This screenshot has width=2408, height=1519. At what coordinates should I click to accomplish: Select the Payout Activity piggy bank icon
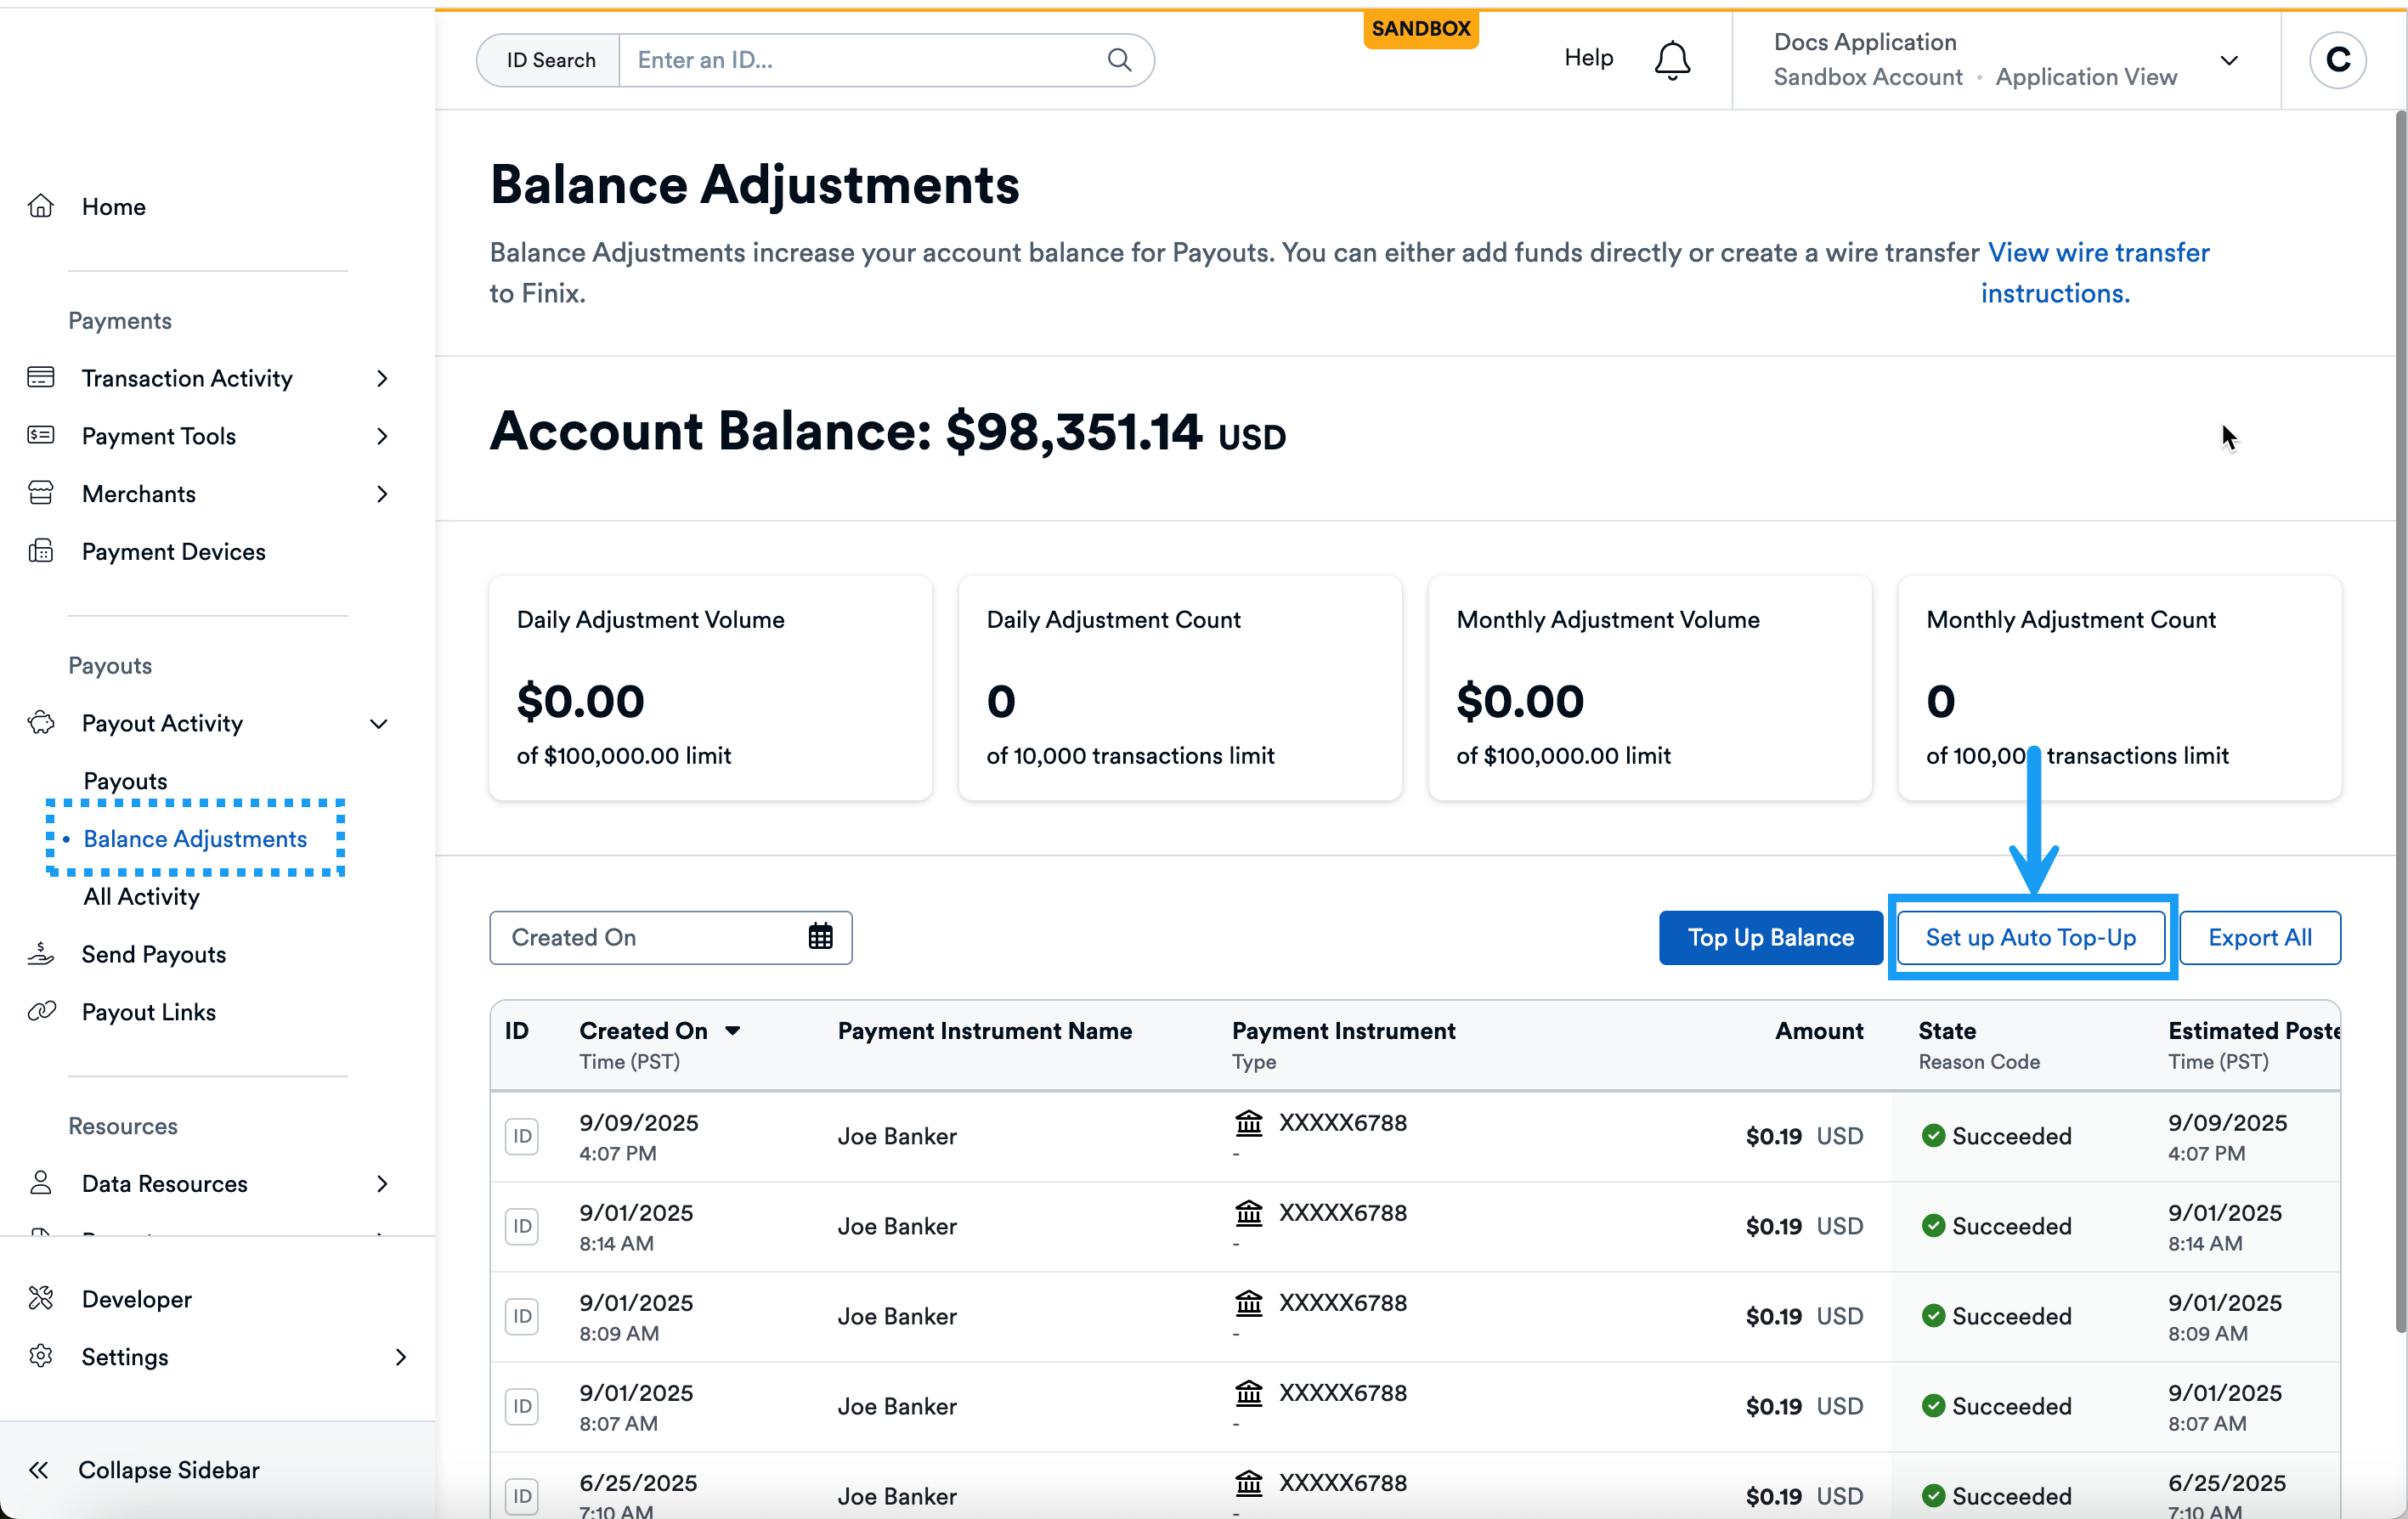[41, 723]
